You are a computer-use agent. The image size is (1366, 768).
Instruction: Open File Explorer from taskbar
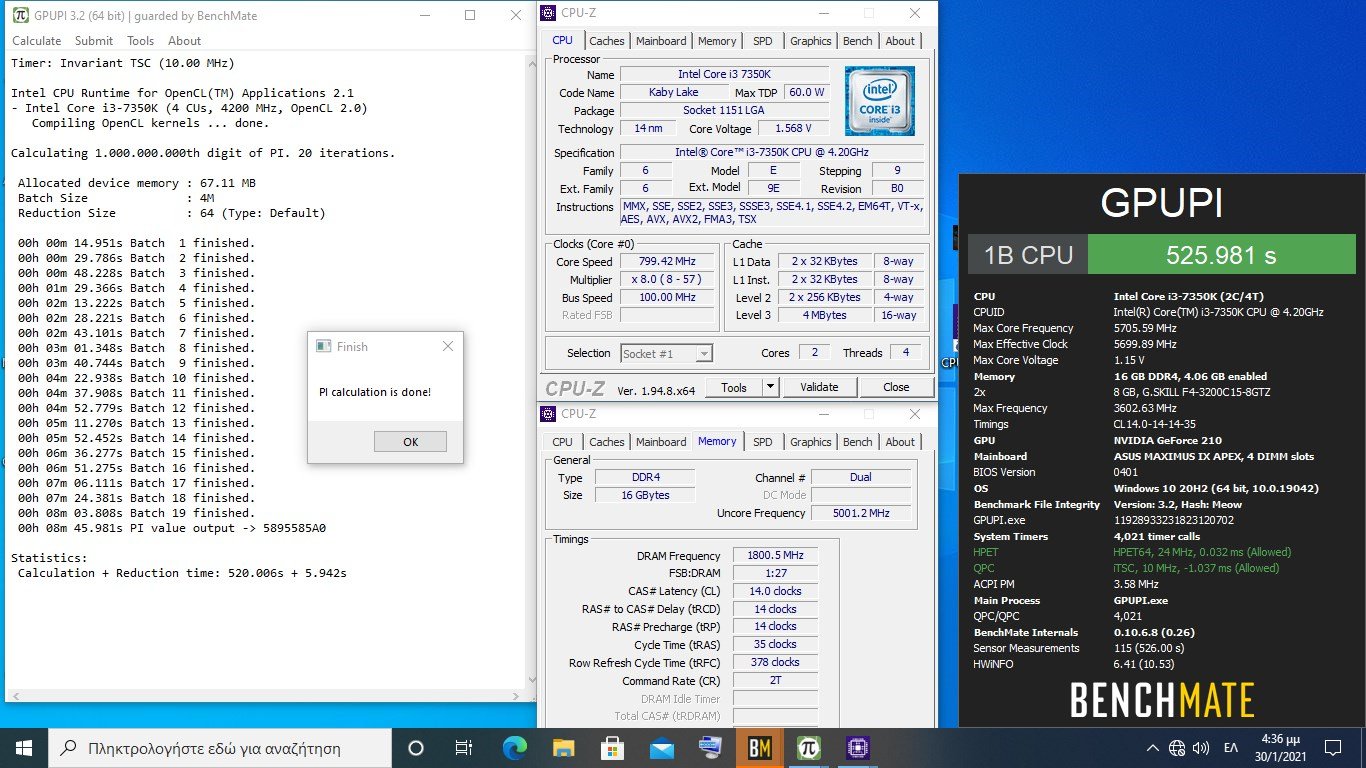point(563,748)
